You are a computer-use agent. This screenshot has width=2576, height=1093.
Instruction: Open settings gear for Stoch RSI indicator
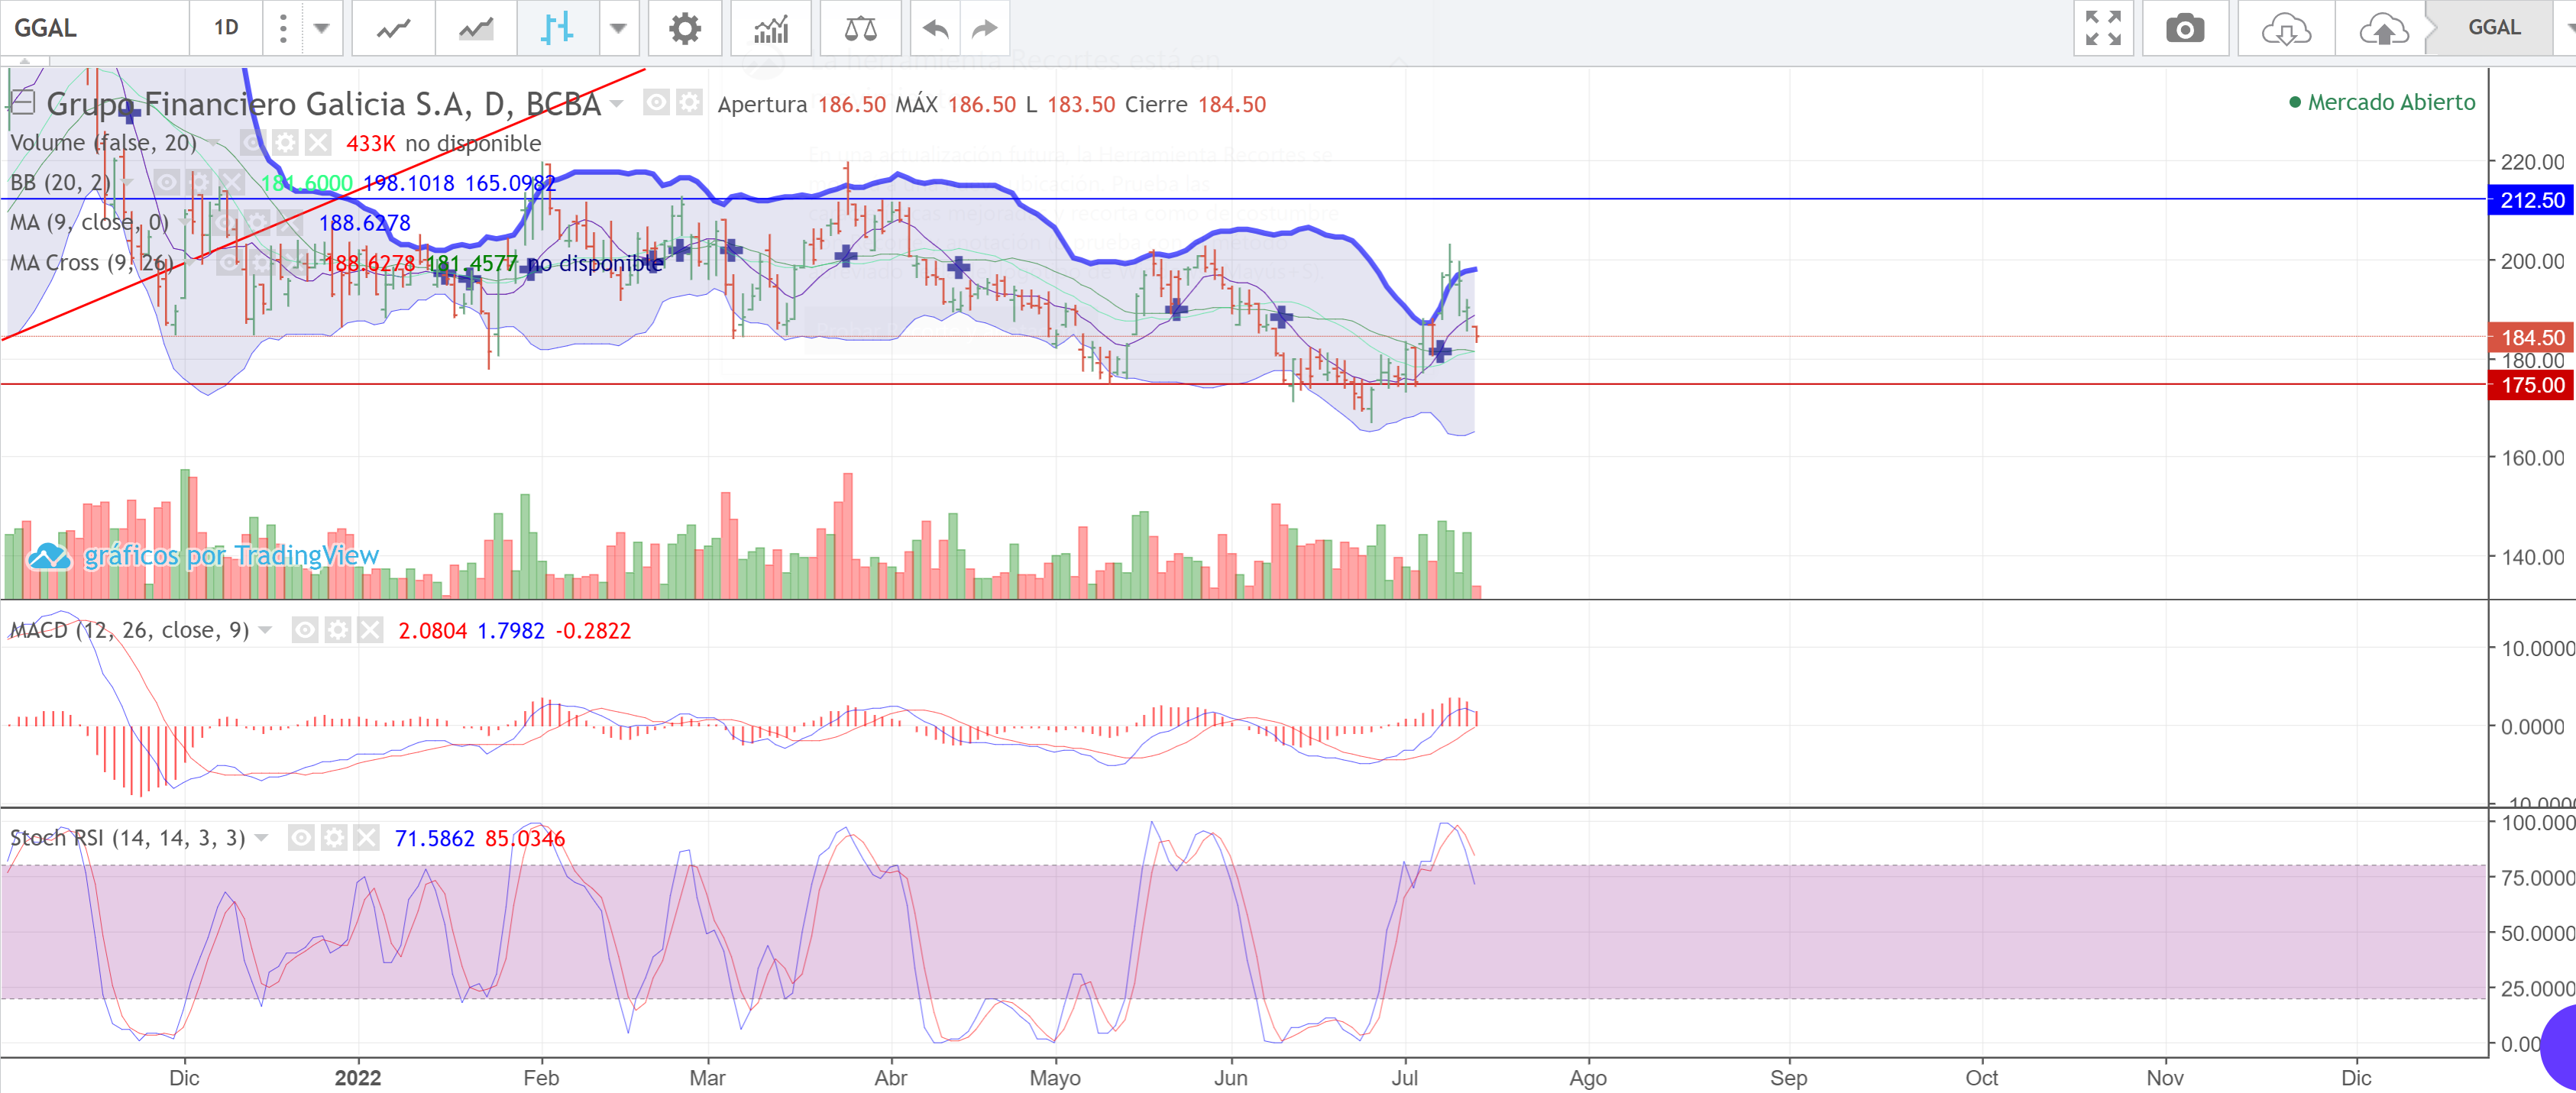334,836
